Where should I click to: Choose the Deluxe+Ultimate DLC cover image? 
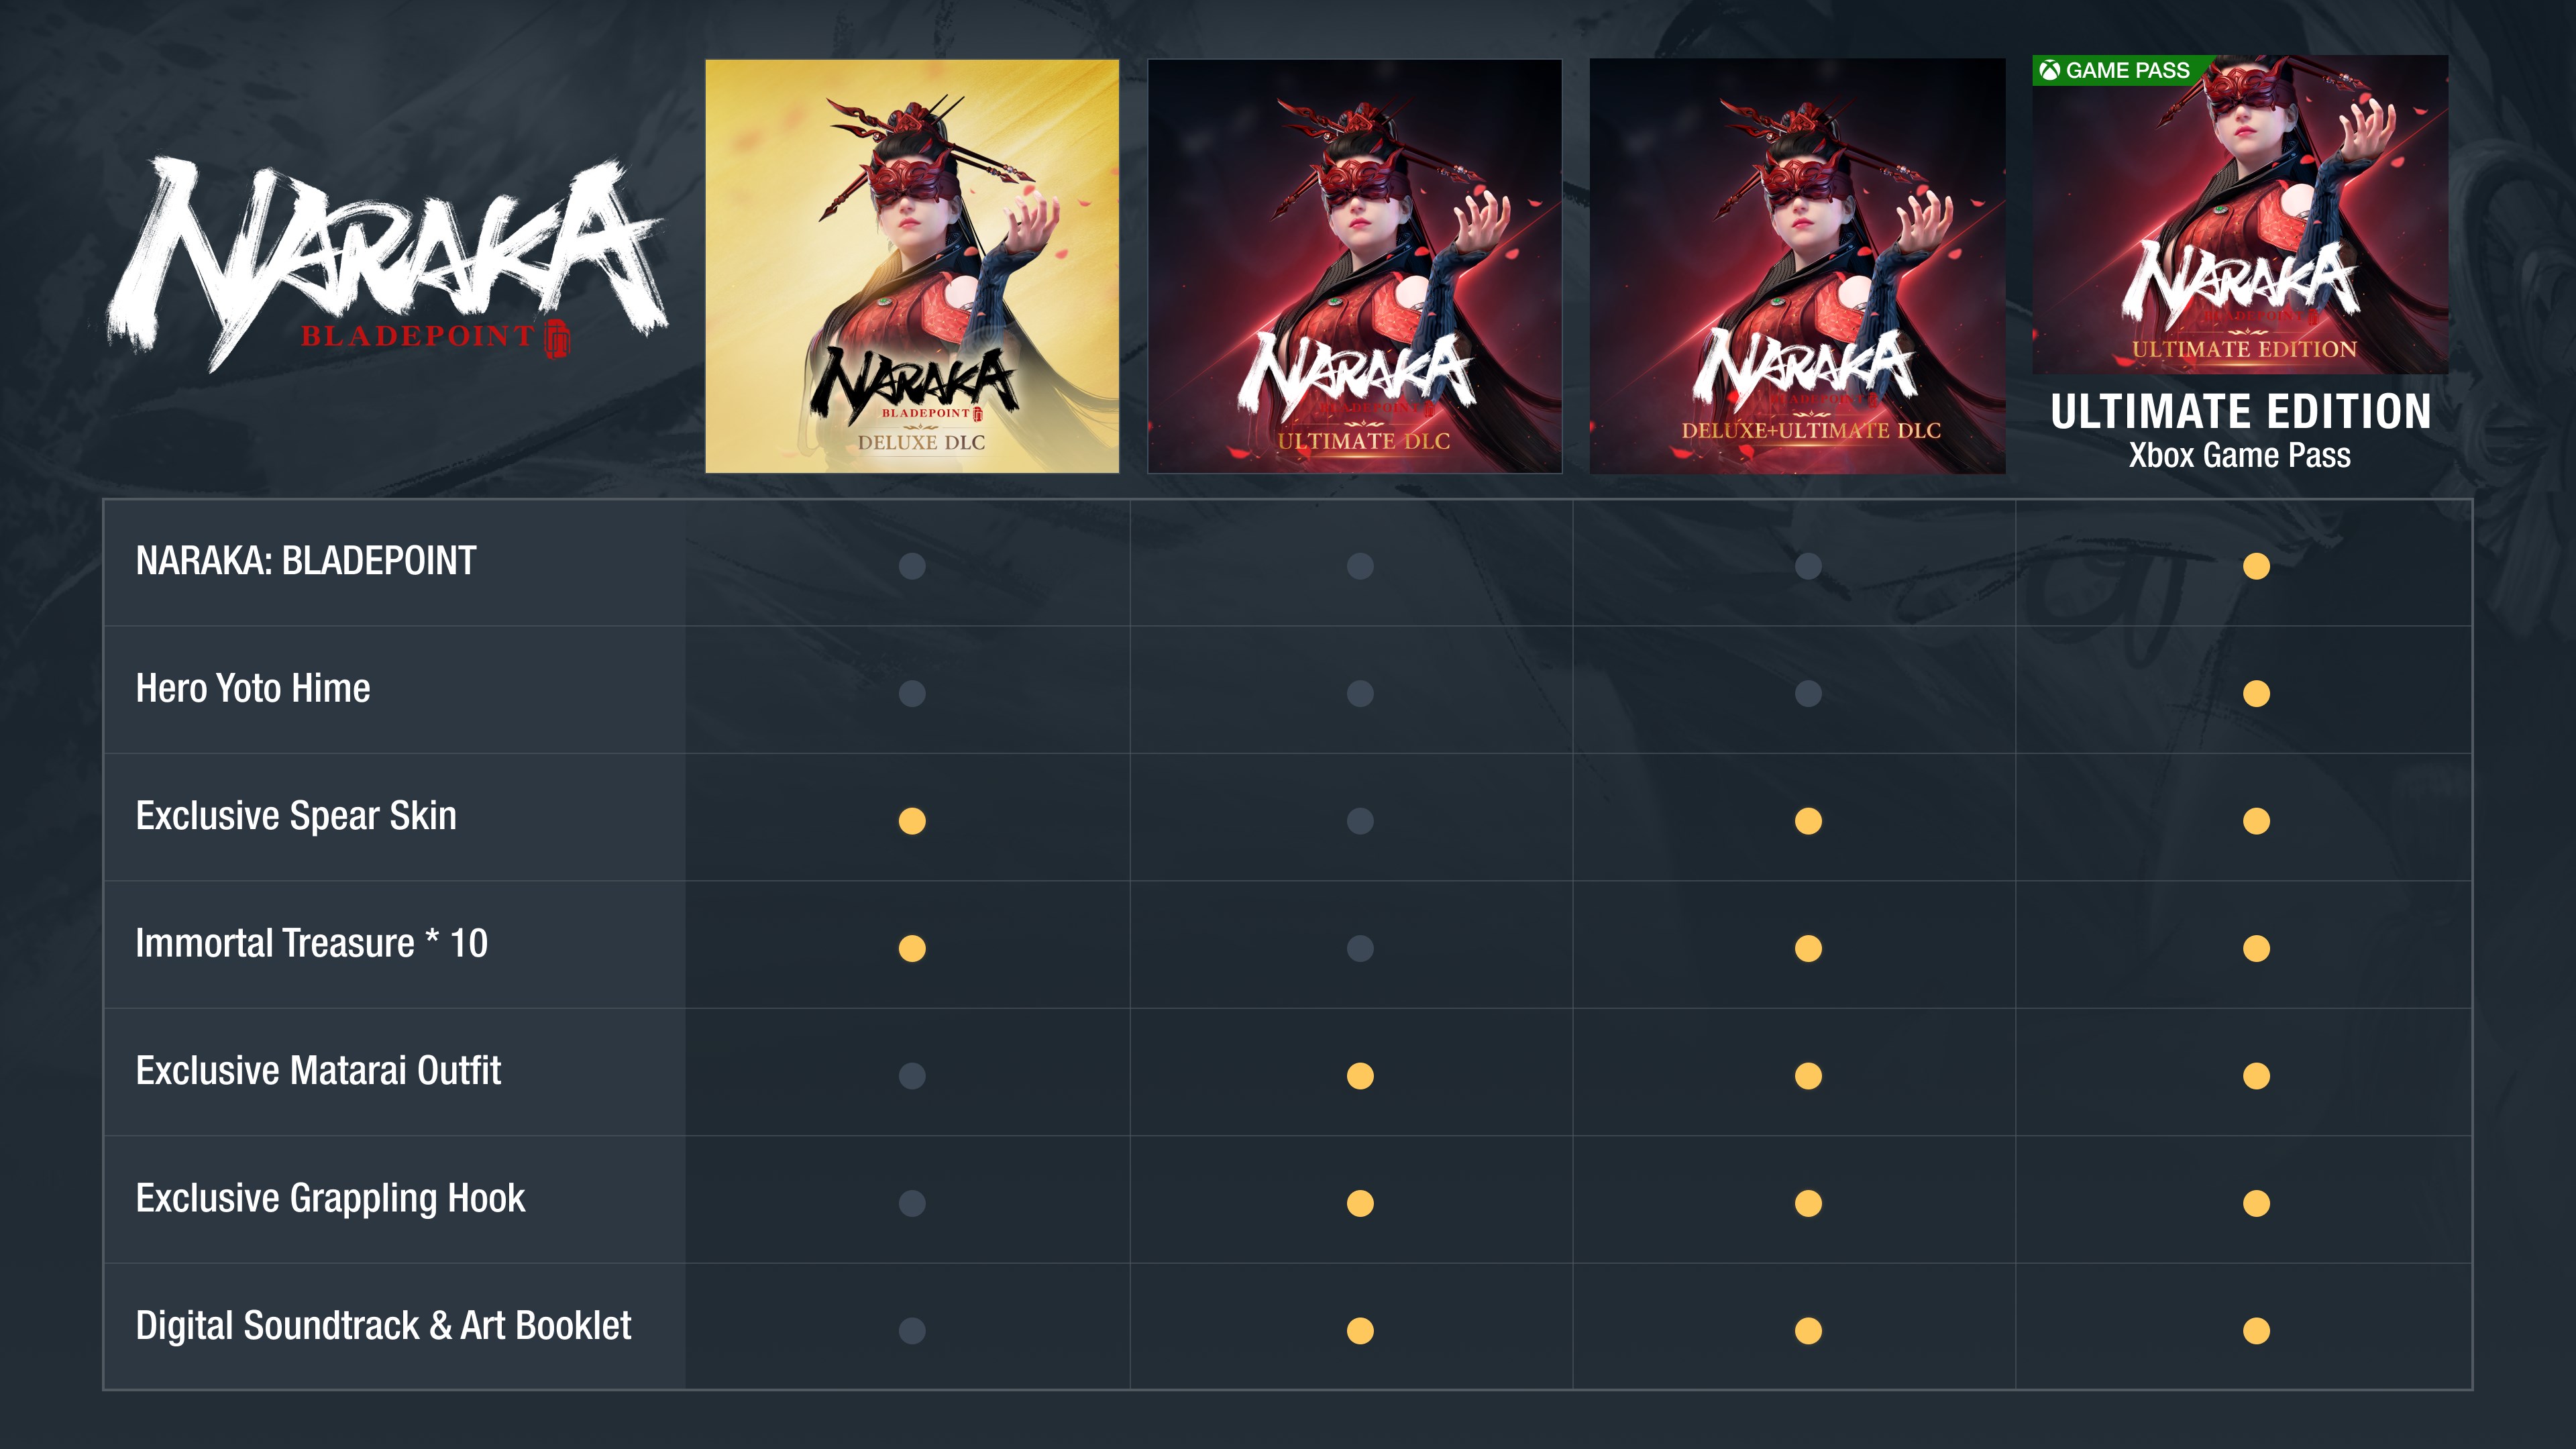pyautogui.click(x=1797, y=266)
